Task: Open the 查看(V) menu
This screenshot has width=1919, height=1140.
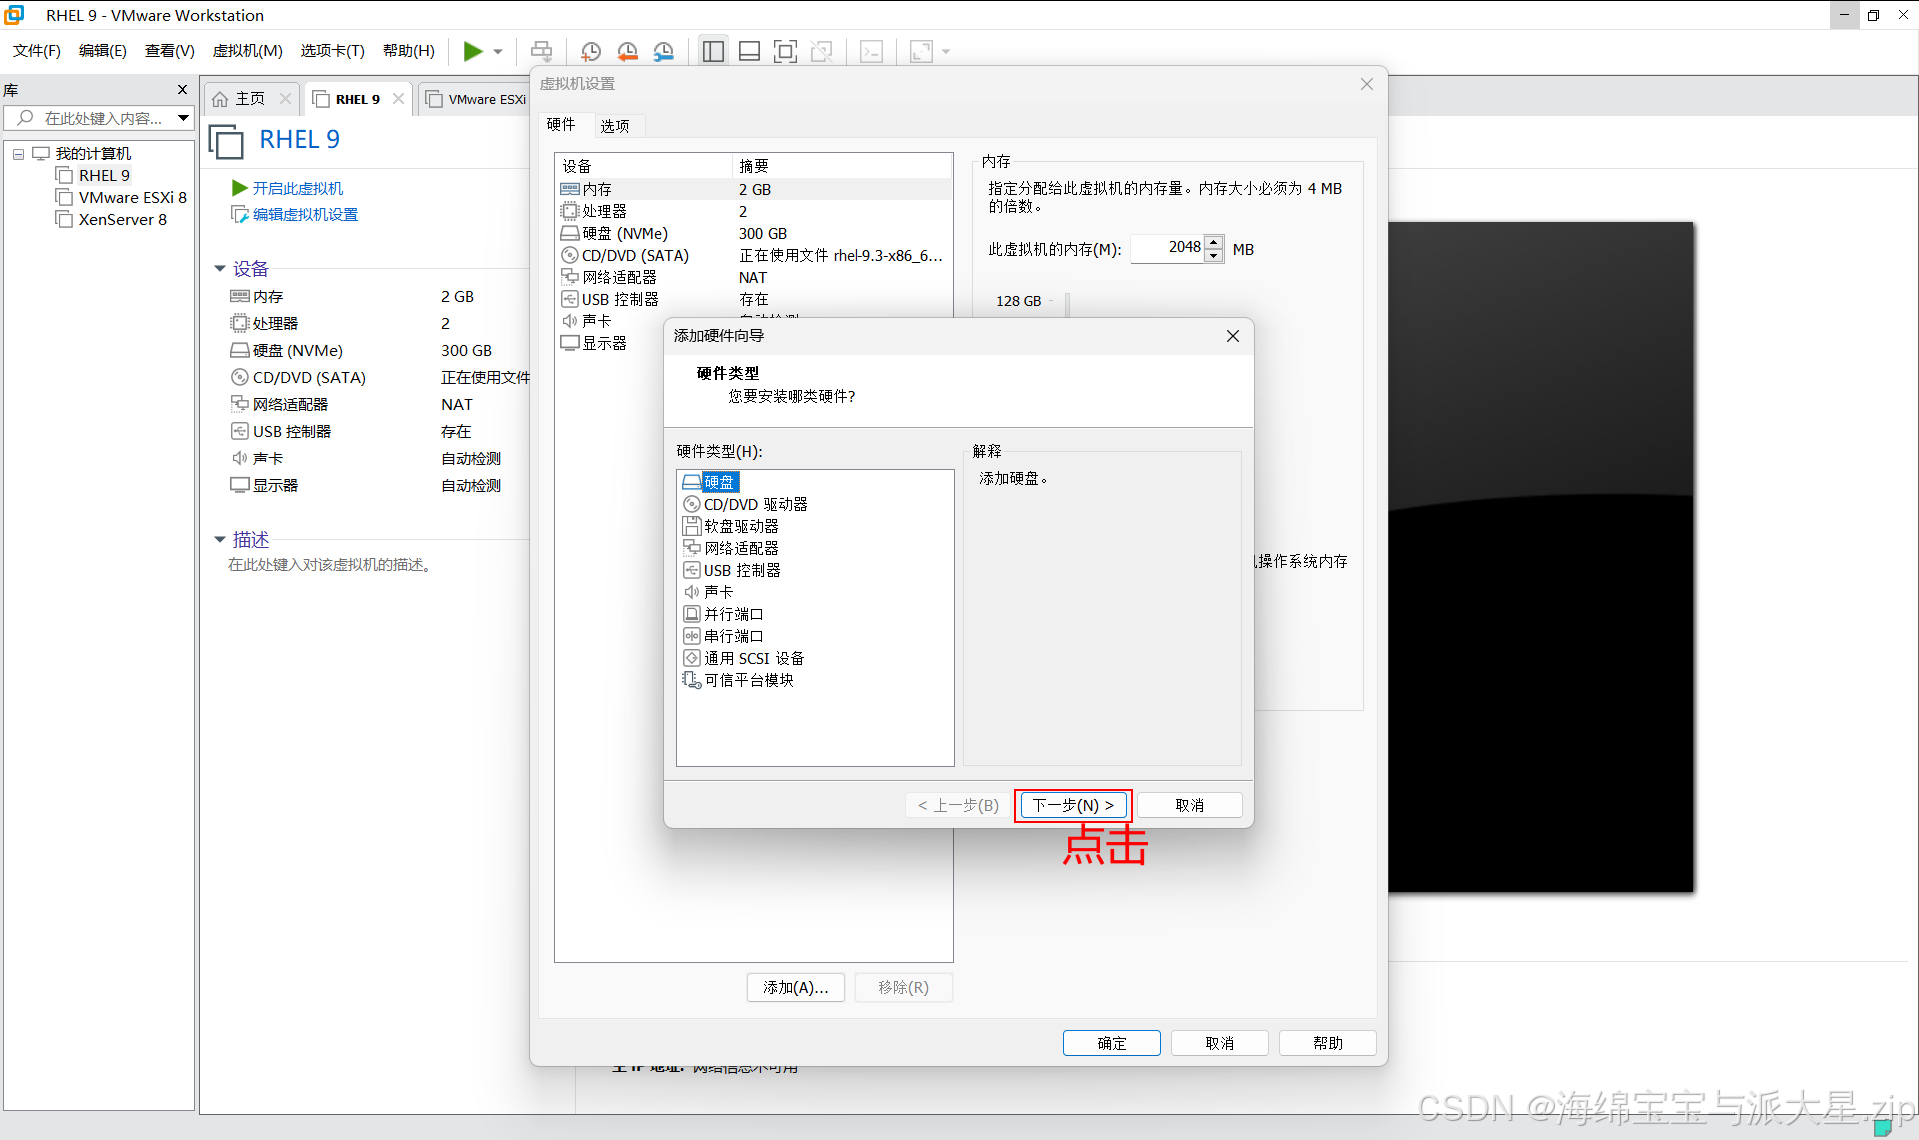Action: pos(170,51)
